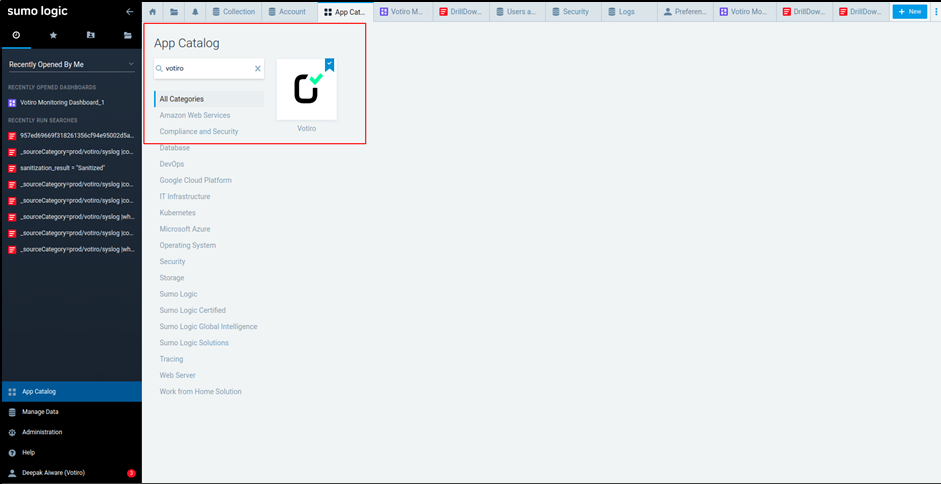Go to the Home tab icon
The height and width of the screenshot is (484, 941).
(x=152, y=11)
